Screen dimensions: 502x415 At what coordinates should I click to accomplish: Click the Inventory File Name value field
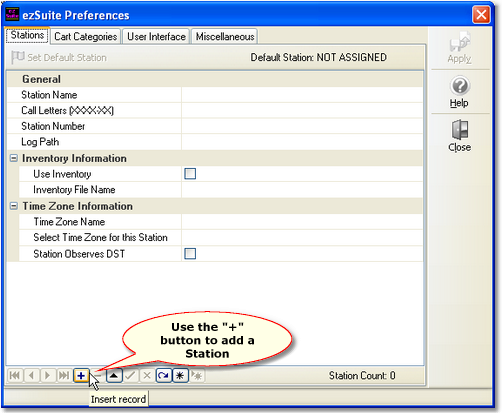coord(302,190)
